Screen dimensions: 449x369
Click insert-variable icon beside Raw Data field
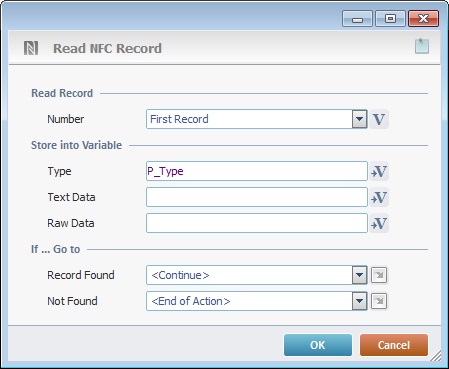tap(379, 223)
